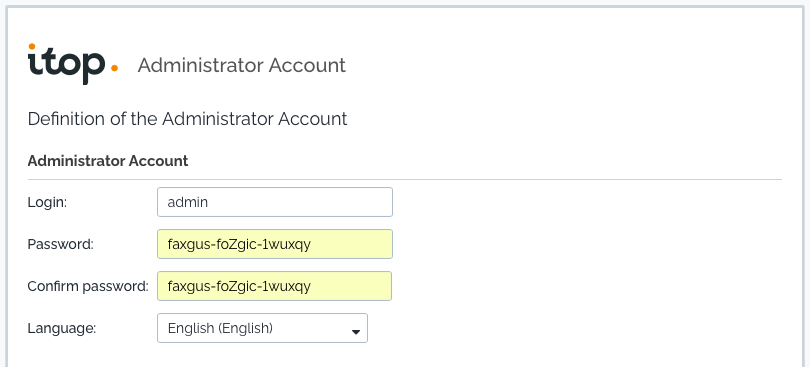Click the Password label
Viewport: 810px width, 367px height.
coord(61,244)
